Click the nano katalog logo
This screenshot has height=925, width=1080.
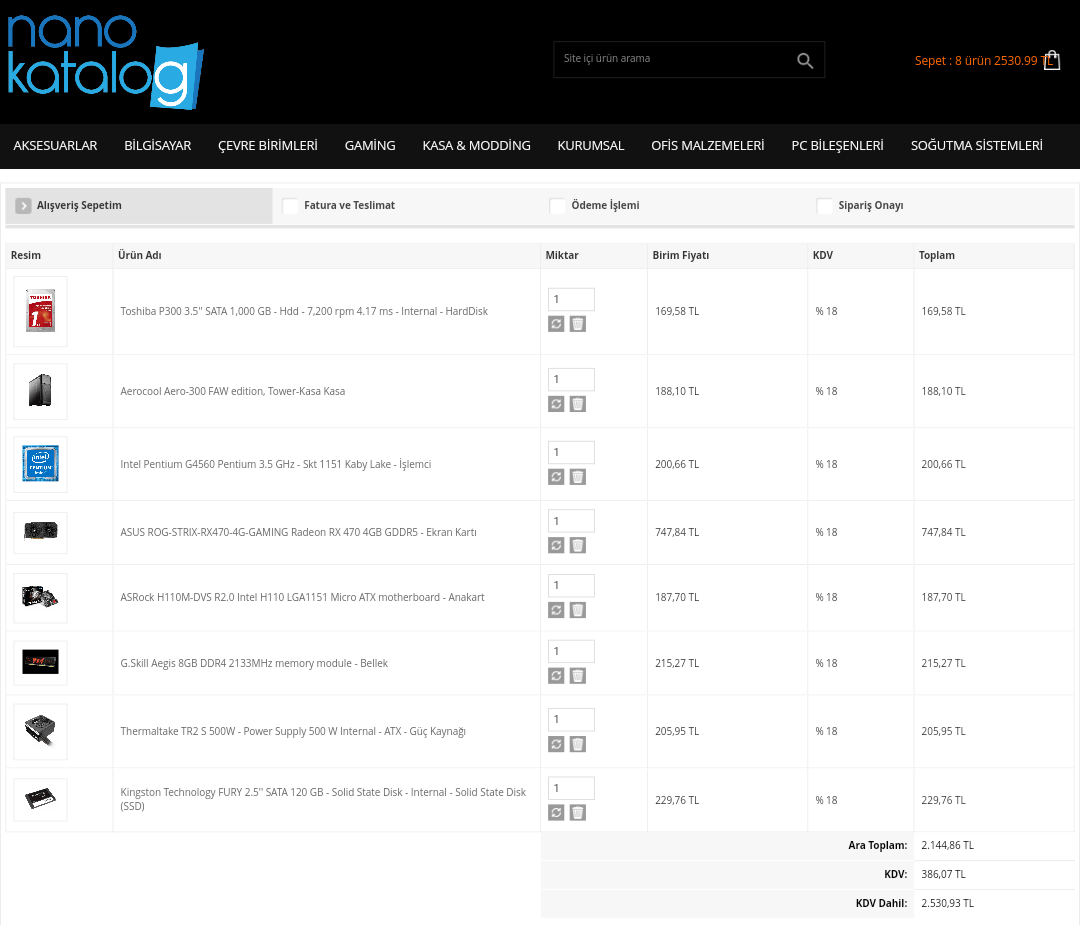pyautogui.click(x=105, y=62)
